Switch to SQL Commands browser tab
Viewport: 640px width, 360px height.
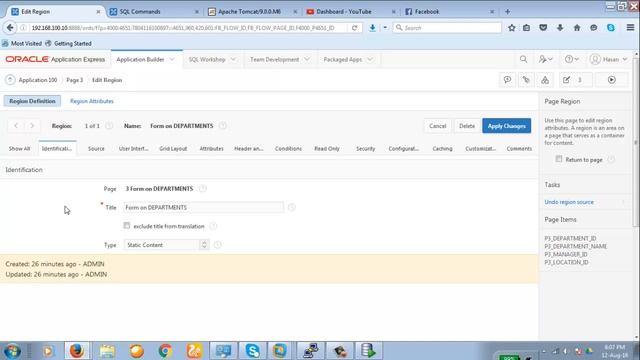[153, 11]
